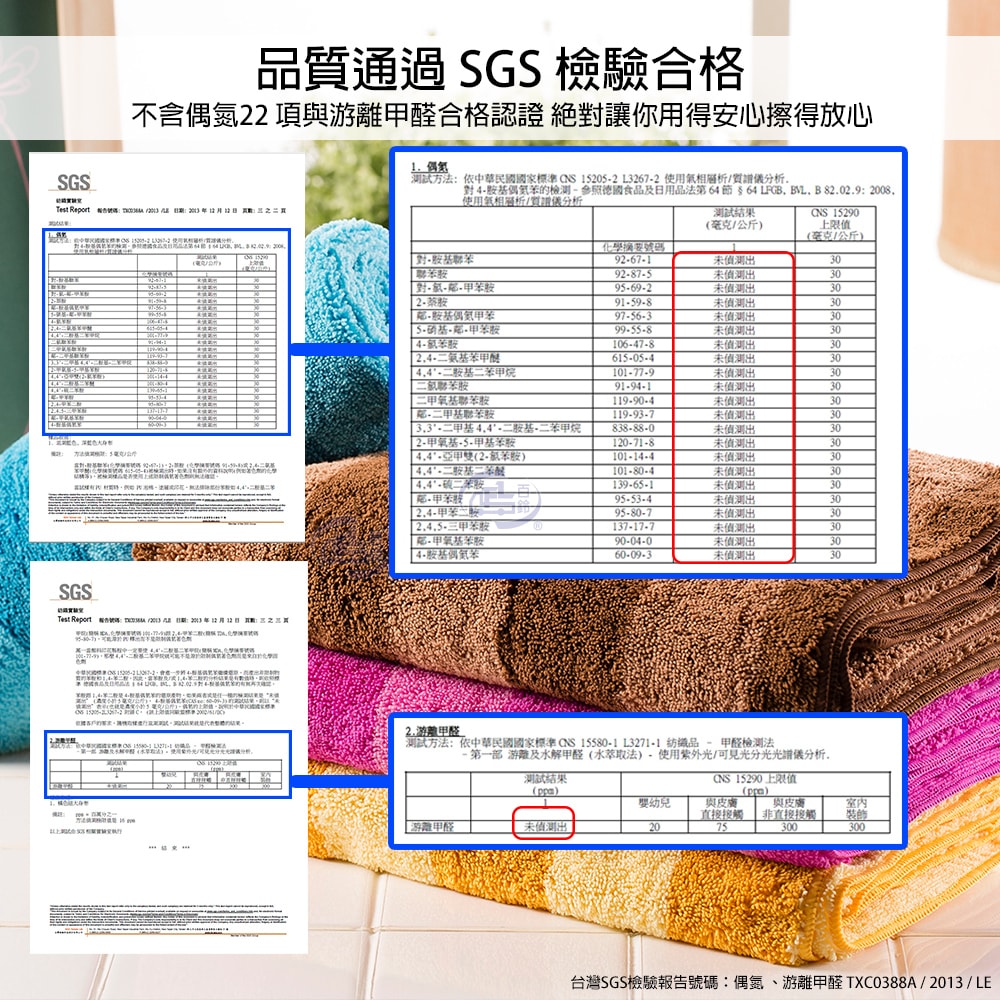Click the 與皮膚非直接接觸 column header
Screen dimensions: 1000x1000
pyautogui.click(x=789, y=808)
